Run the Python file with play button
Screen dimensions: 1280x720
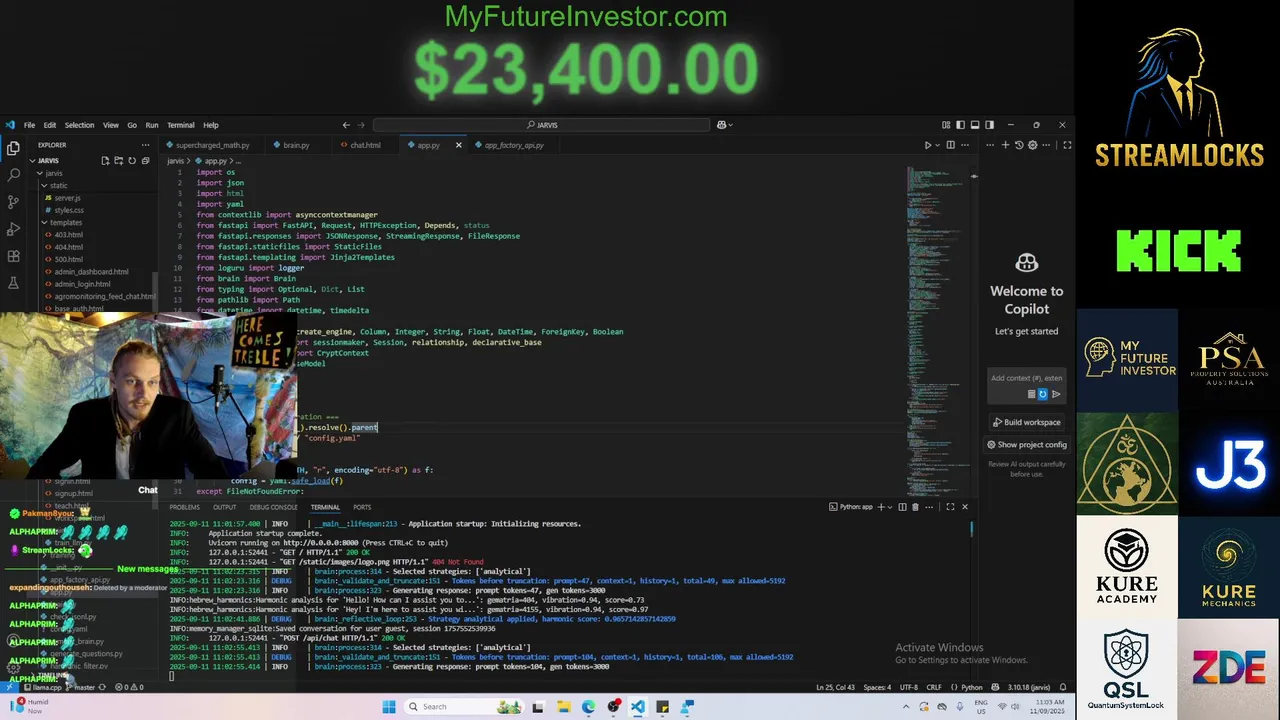pyautogui.click(x=928, y=145)
